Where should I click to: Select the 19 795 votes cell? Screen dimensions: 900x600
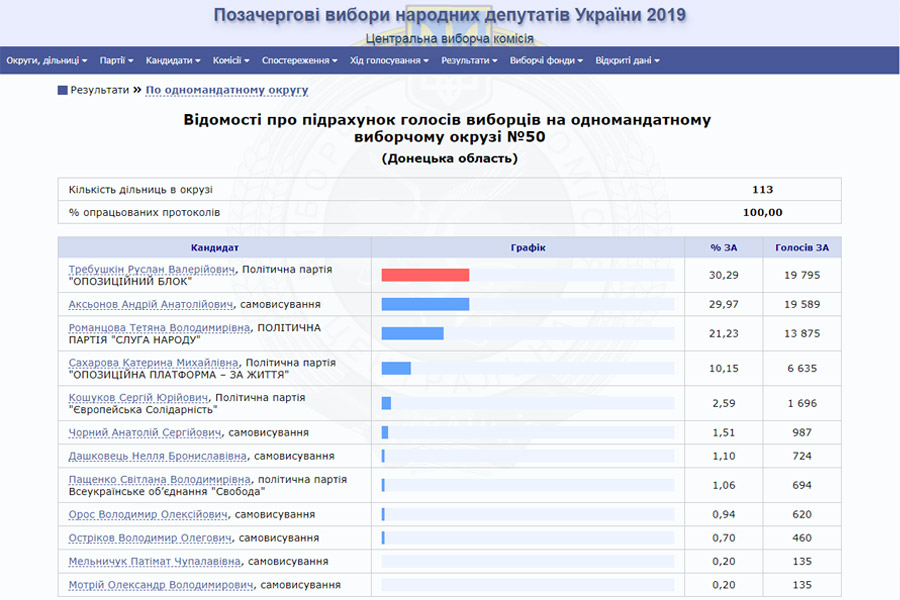[802, 276]
